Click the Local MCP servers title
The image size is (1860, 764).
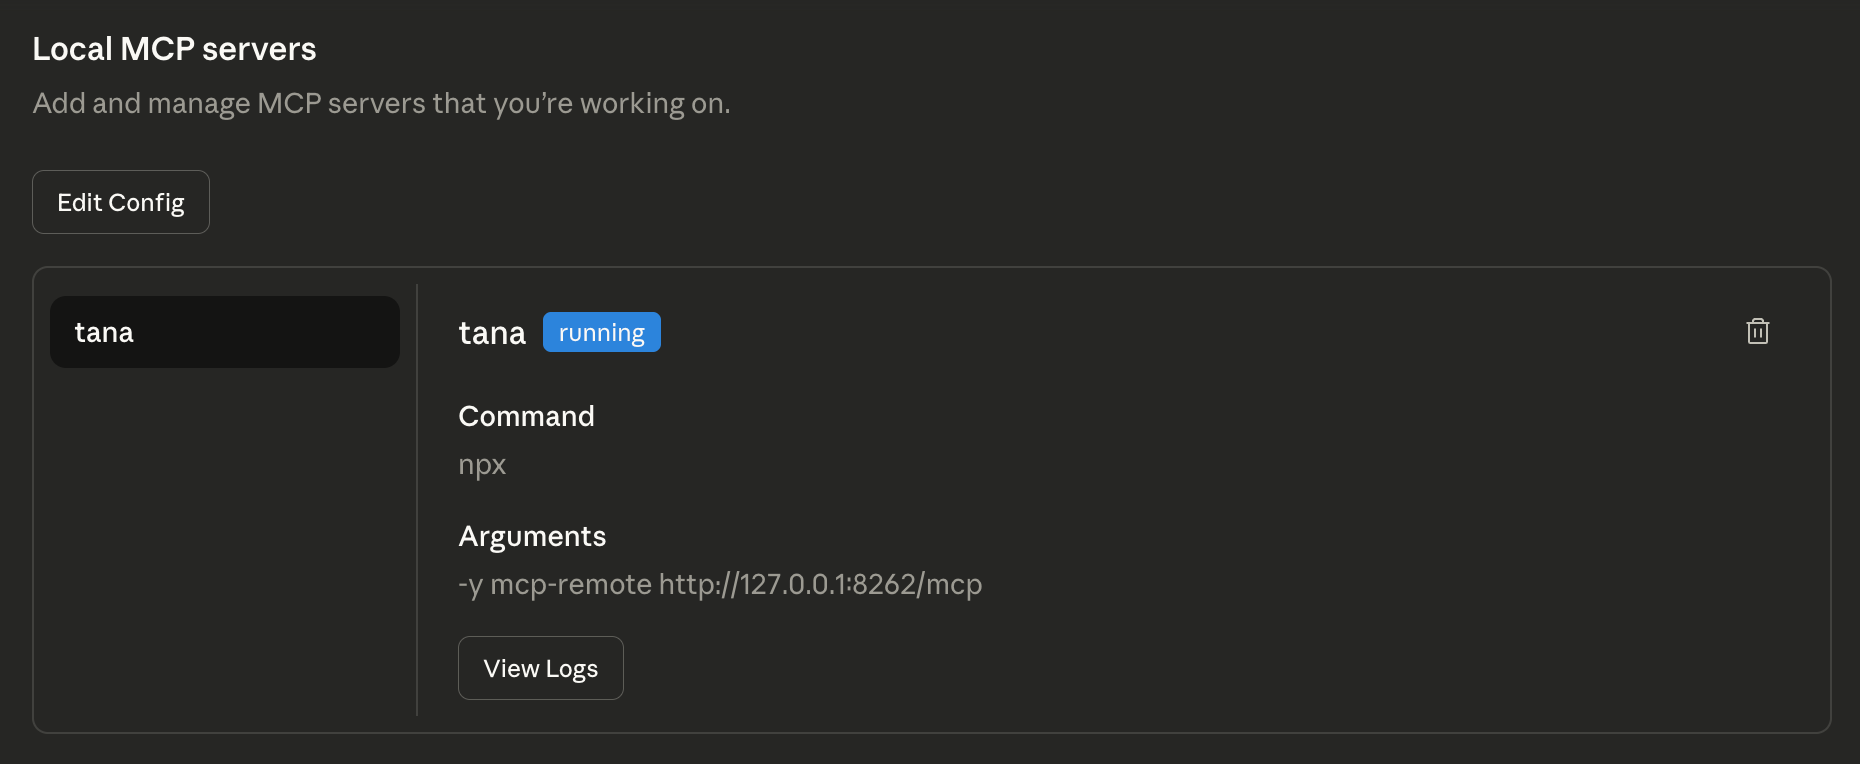pyautogui.click(x=174, y=49)
